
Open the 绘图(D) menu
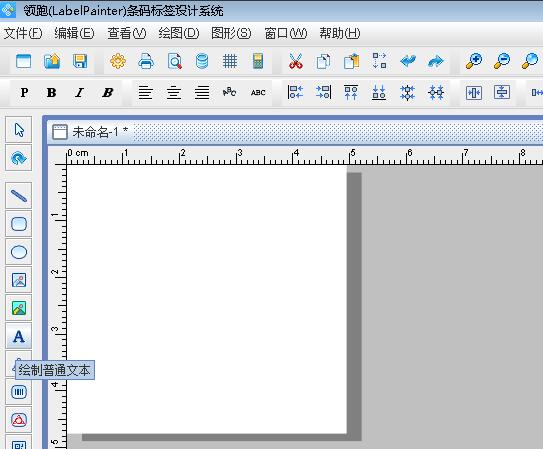point(179,34)
